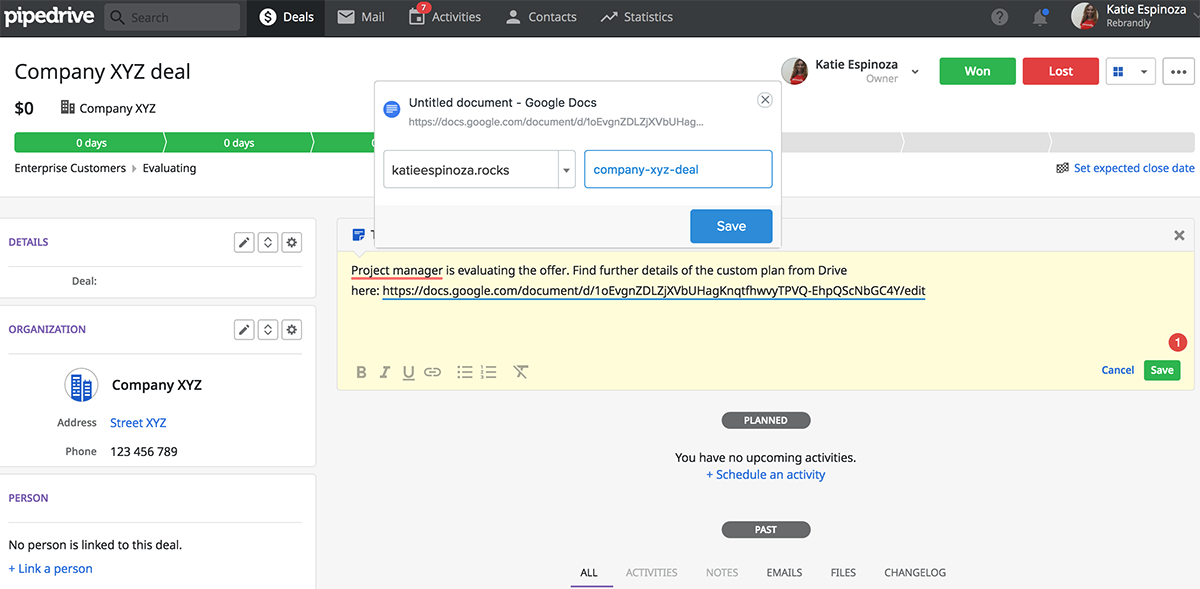The height and width of the screenshot is (589, 1200).
Task: Switch to the Emails tab
Action: (784, 572)
